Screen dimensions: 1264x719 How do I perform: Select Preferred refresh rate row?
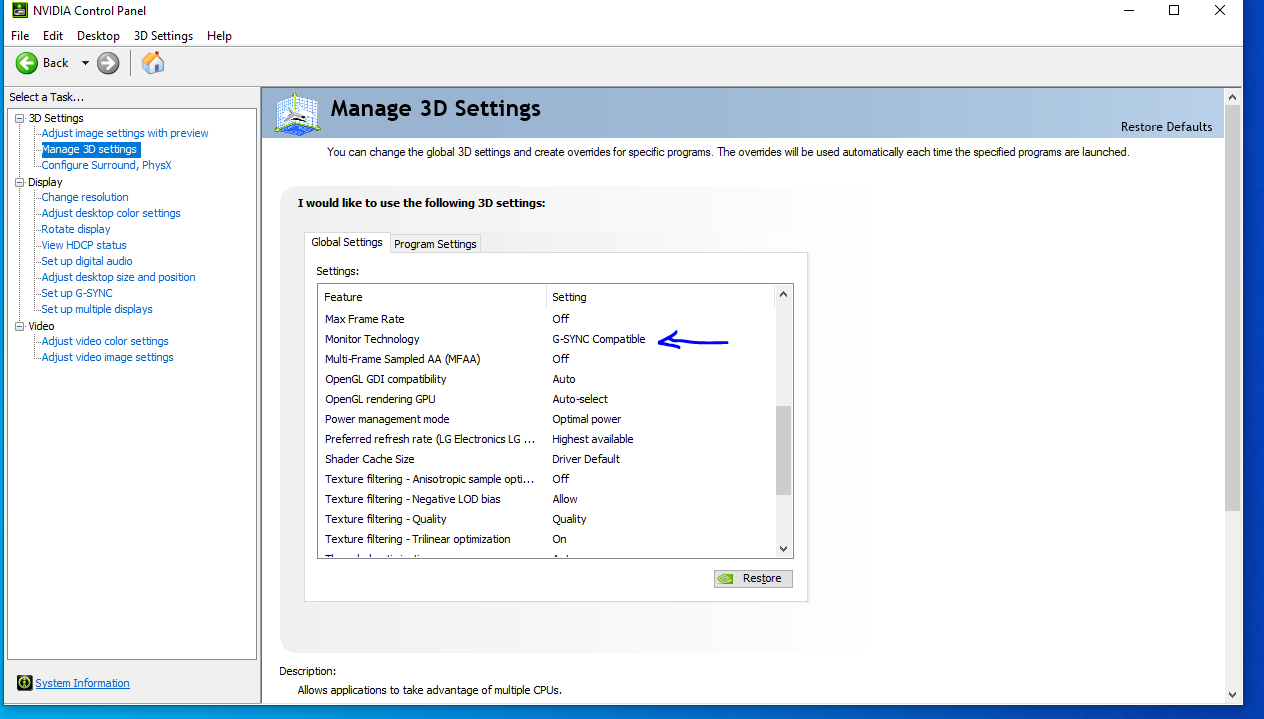546,439
